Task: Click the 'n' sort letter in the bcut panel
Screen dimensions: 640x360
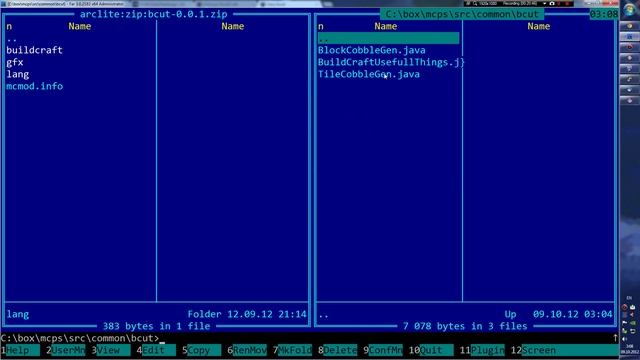Action: [x=321, y=27]
